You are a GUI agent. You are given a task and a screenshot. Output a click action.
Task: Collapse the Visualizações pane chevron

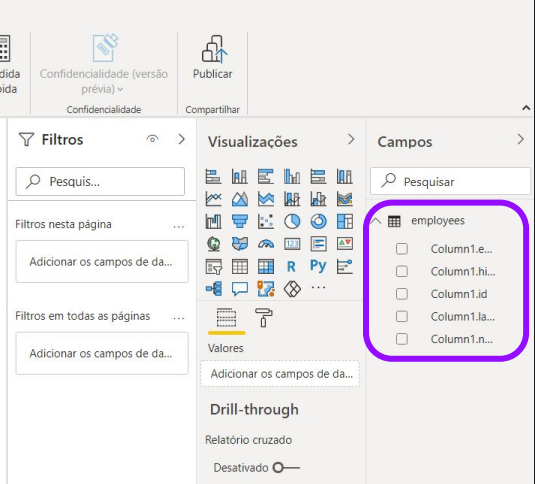pyautogui.click(x=351, y=139)
